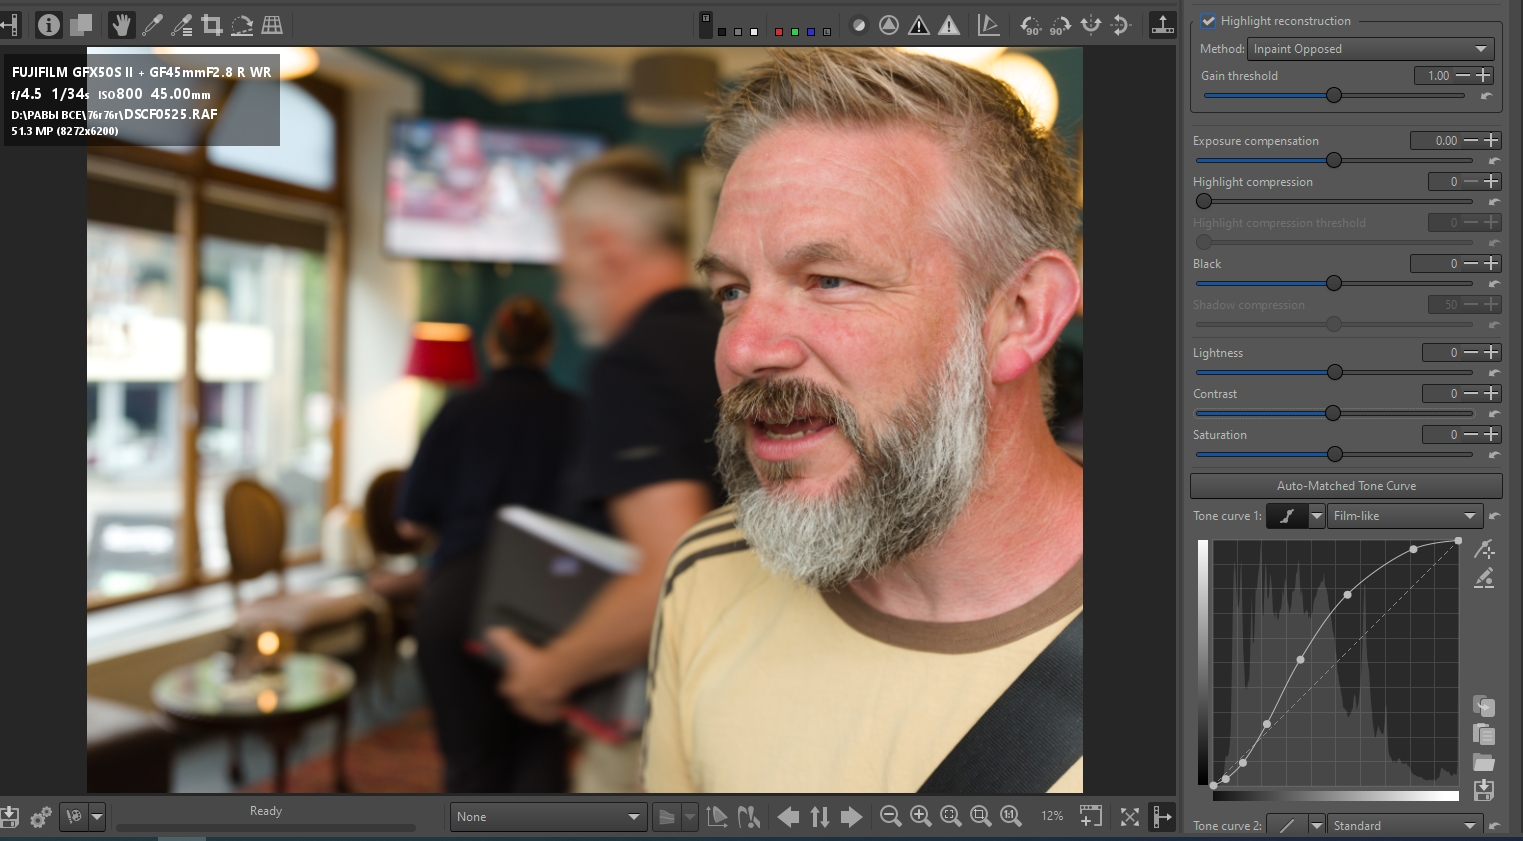
Task: Click the Auto-Matched Tone Curve button
Action: (x=1346, y=486)
